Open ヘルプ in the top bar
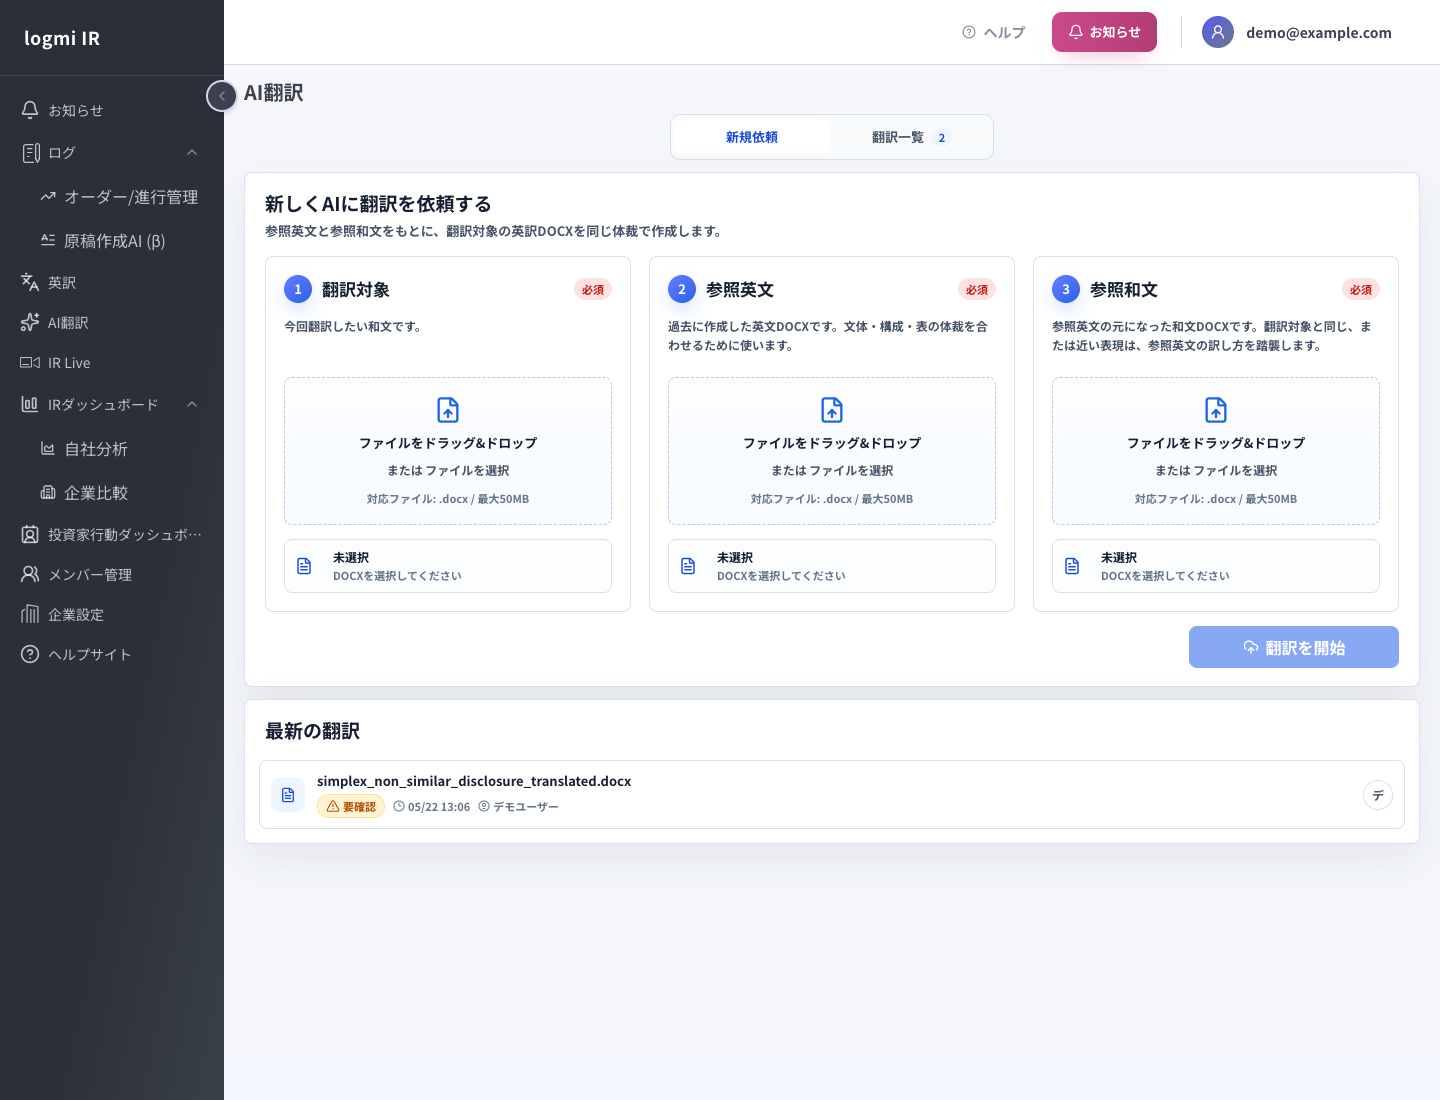Image resolution: width=1440 pixels, height=1100 pixels. [994, 32]
